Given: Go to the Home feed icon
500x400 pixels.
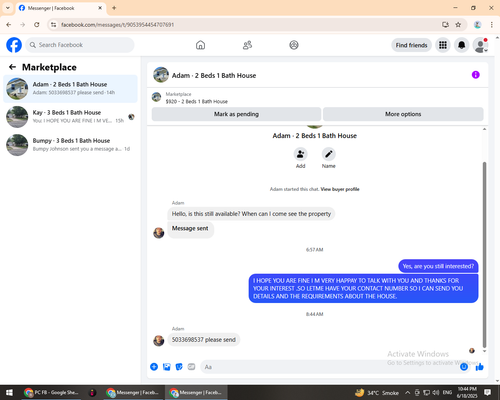Looking at the screenshot, I should coord(200,45).
